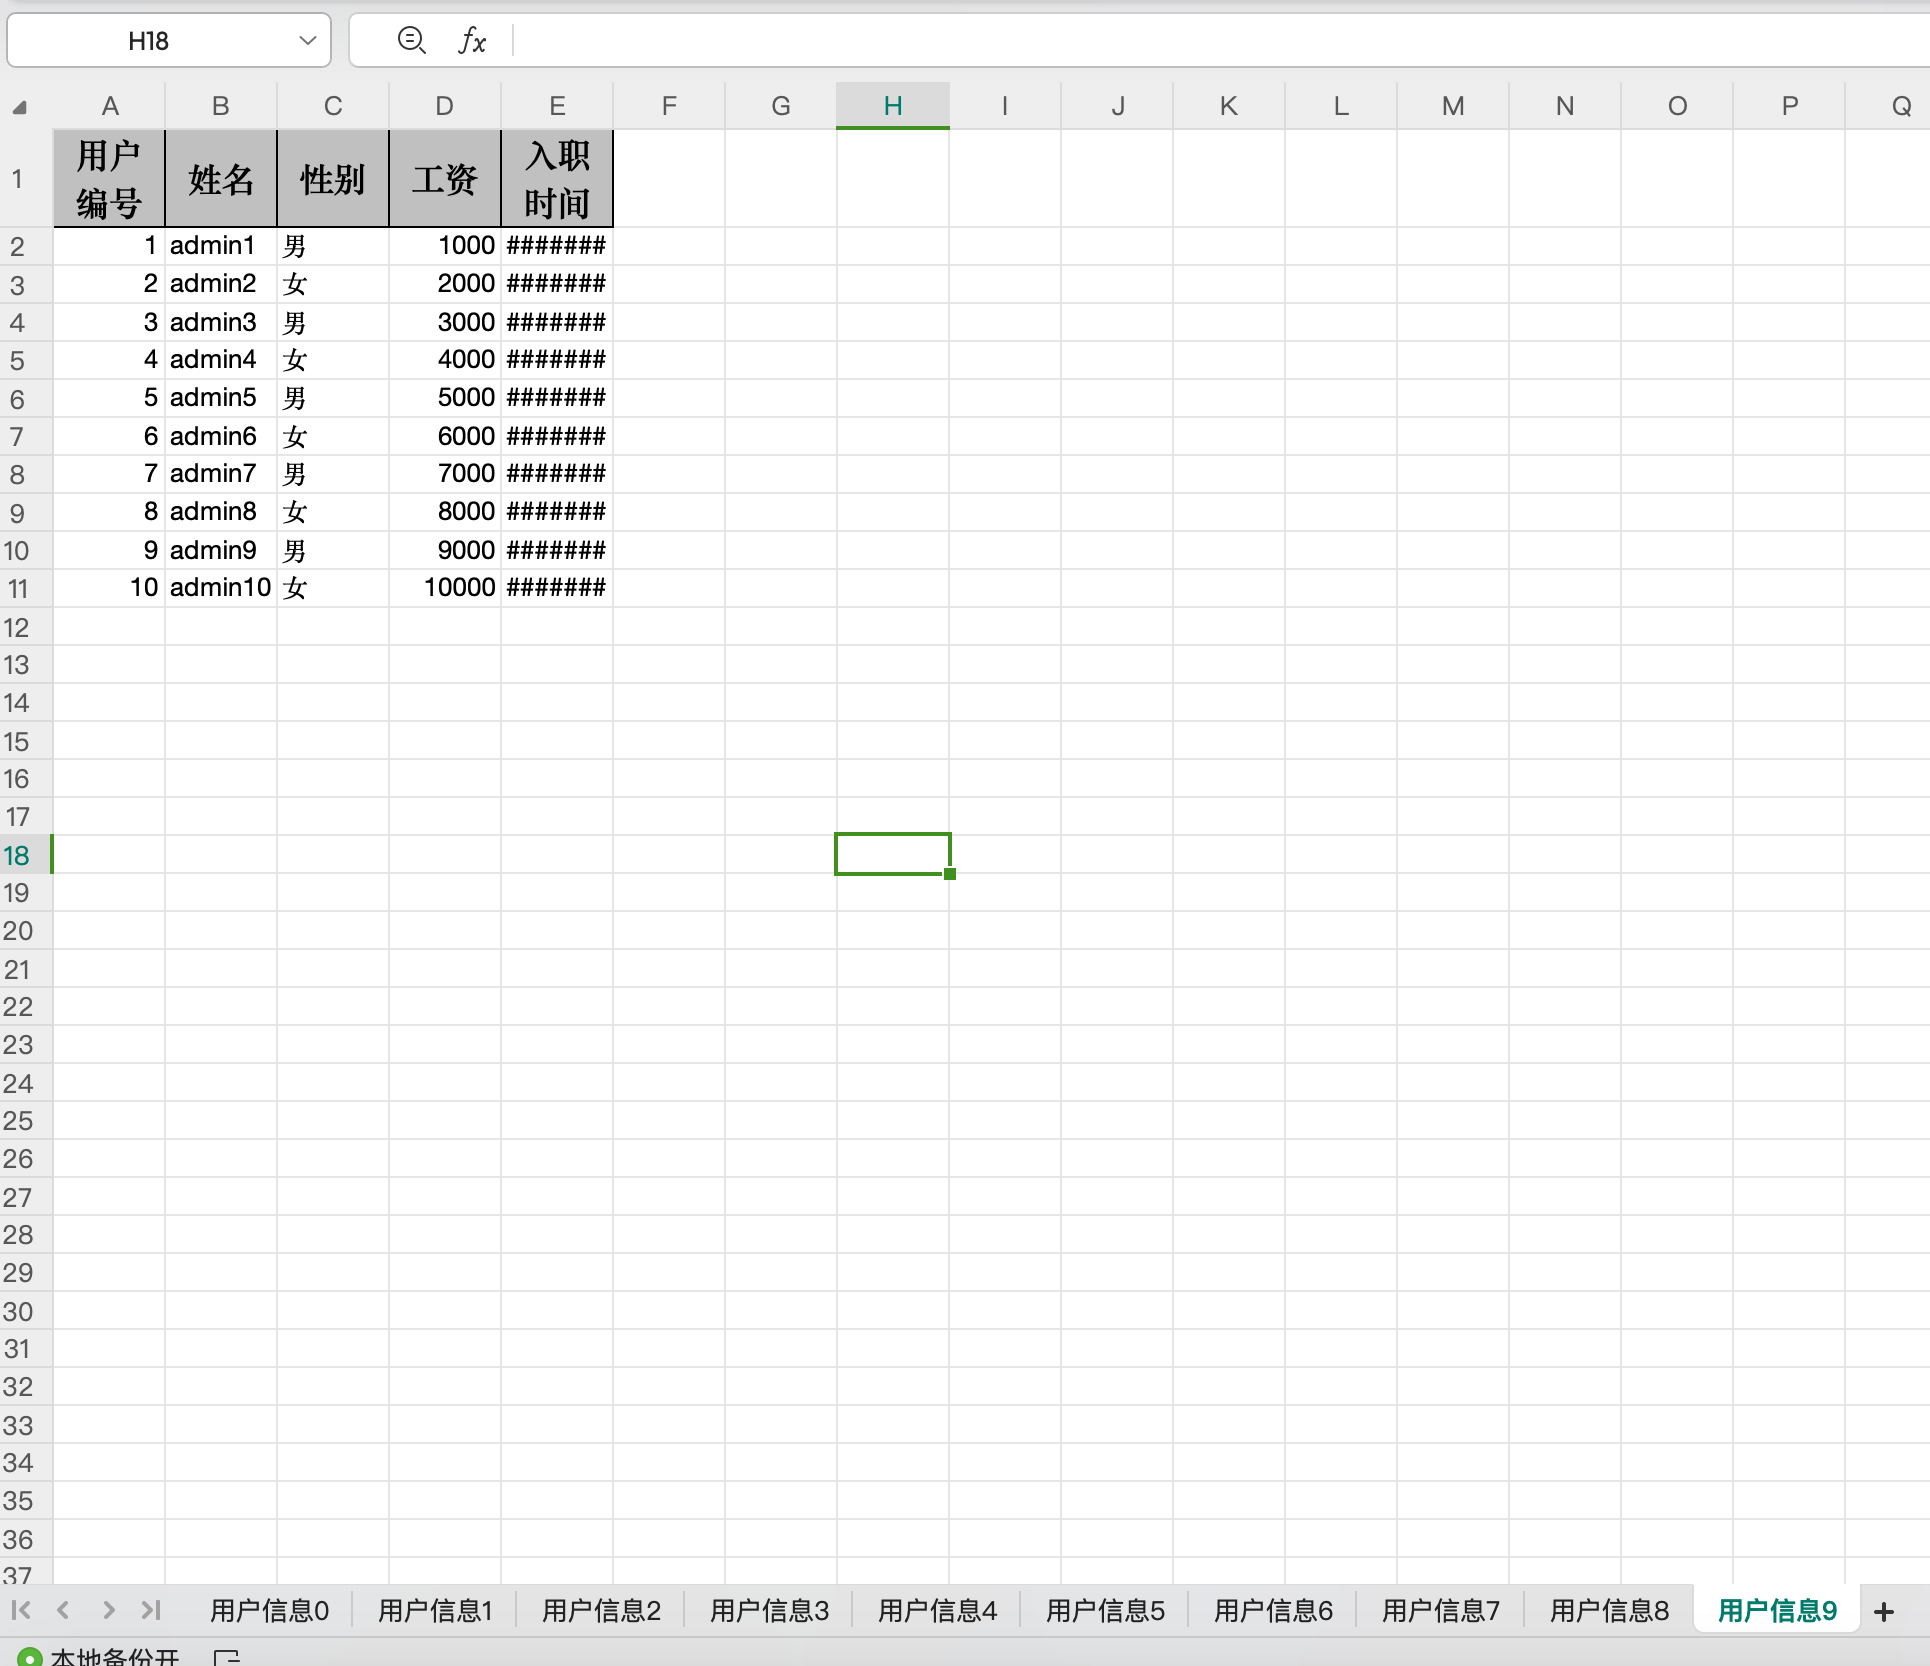1930x1666 pixels.
Task: Go to first sheet navigation arrow
Action: [21, 1610]
